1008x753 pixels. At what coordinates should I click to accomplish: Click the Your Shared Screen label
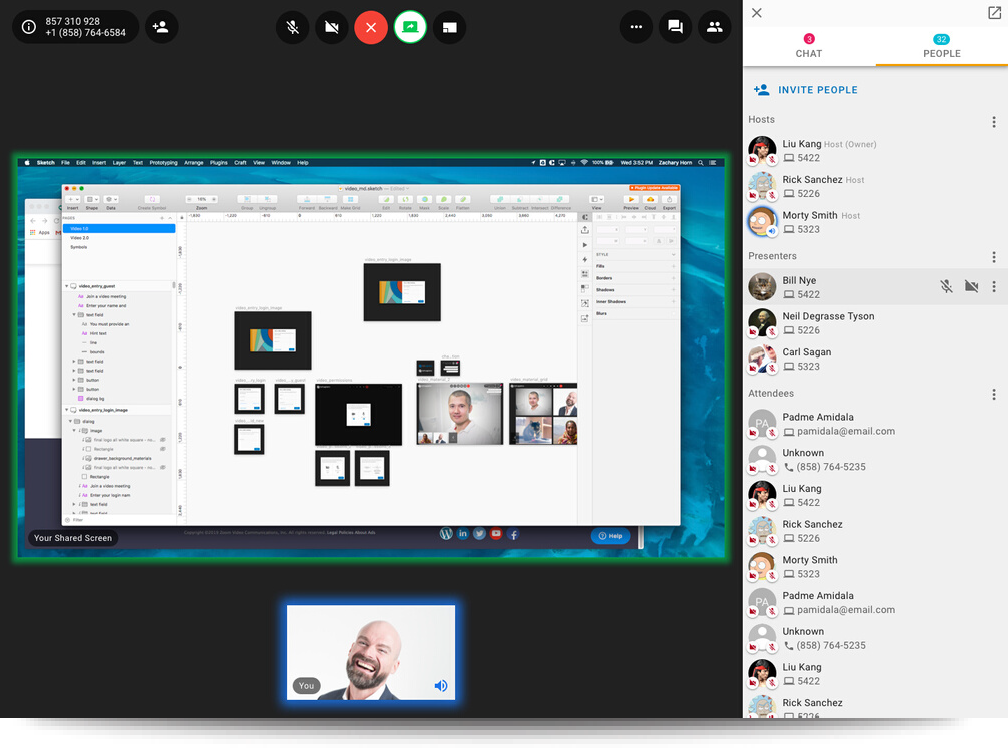click(x=73, y=538)
